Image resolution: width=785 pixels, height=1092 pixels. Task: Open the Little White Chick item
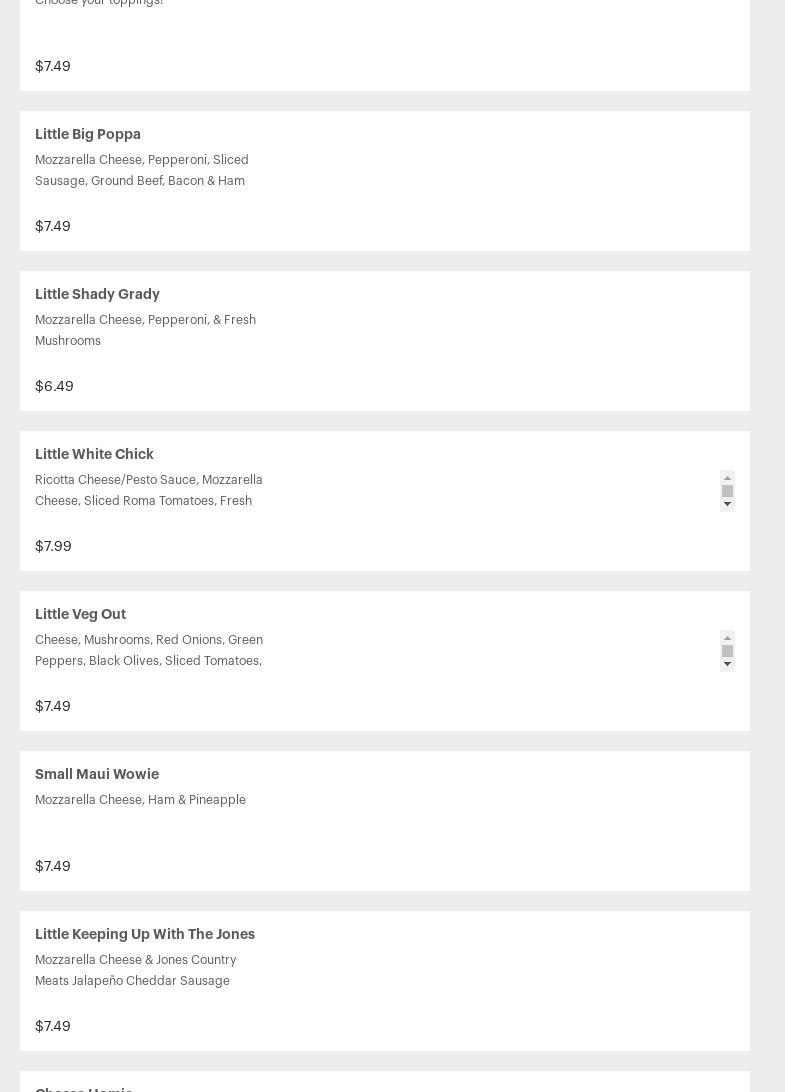click(94, 454)
